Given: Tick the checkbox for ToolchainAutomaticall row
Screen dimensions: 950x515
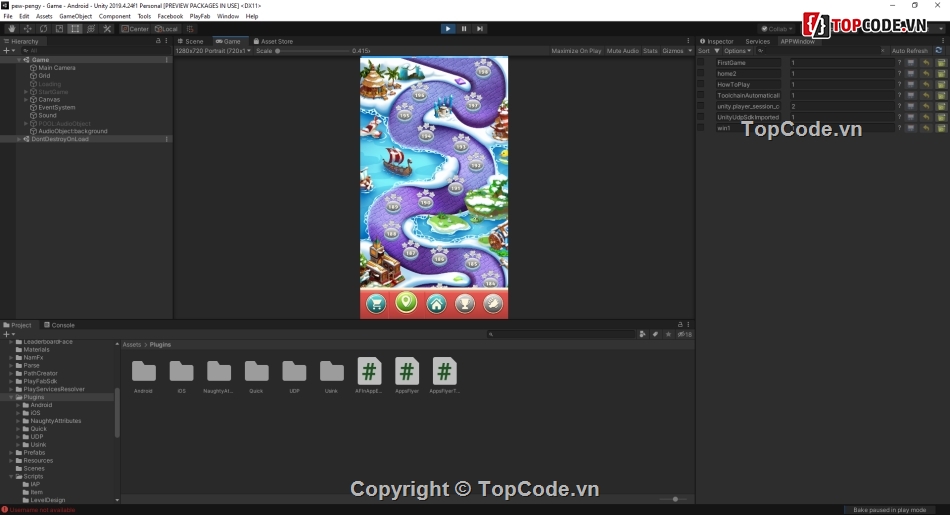Looking at the screenshot, I should pyautogui.click(x=701, y=95).
